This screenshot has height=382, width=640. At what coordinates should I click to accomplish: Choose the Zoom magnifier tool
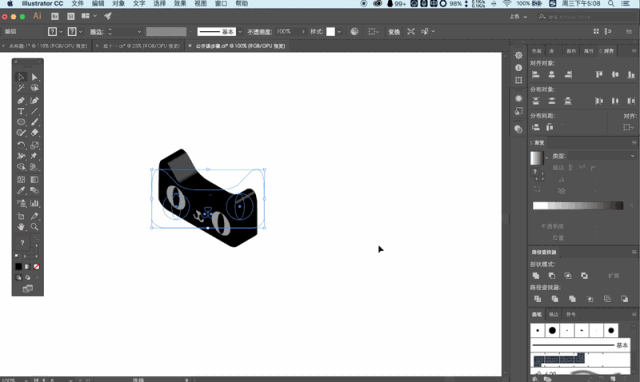pyautogui.click(x=35, y=227)
